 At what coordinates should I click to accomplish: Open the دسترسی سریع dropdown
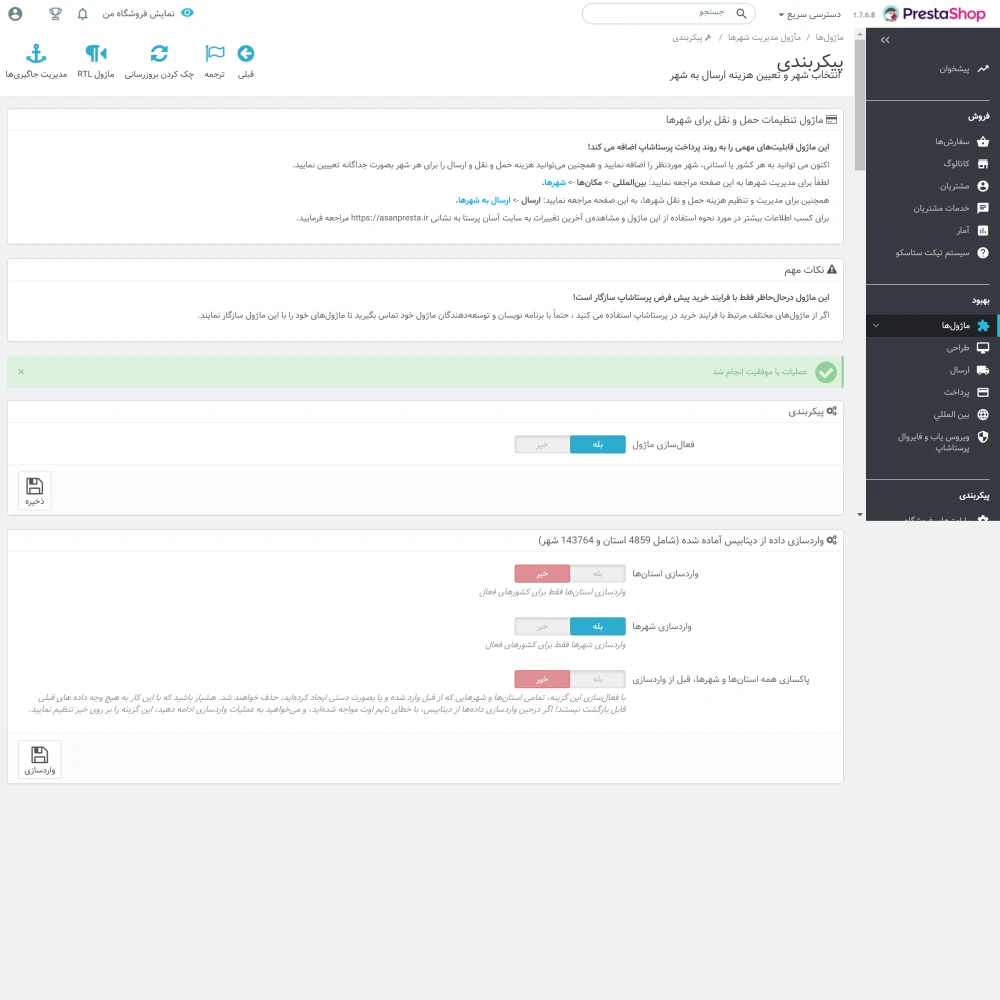click(809, 14)
